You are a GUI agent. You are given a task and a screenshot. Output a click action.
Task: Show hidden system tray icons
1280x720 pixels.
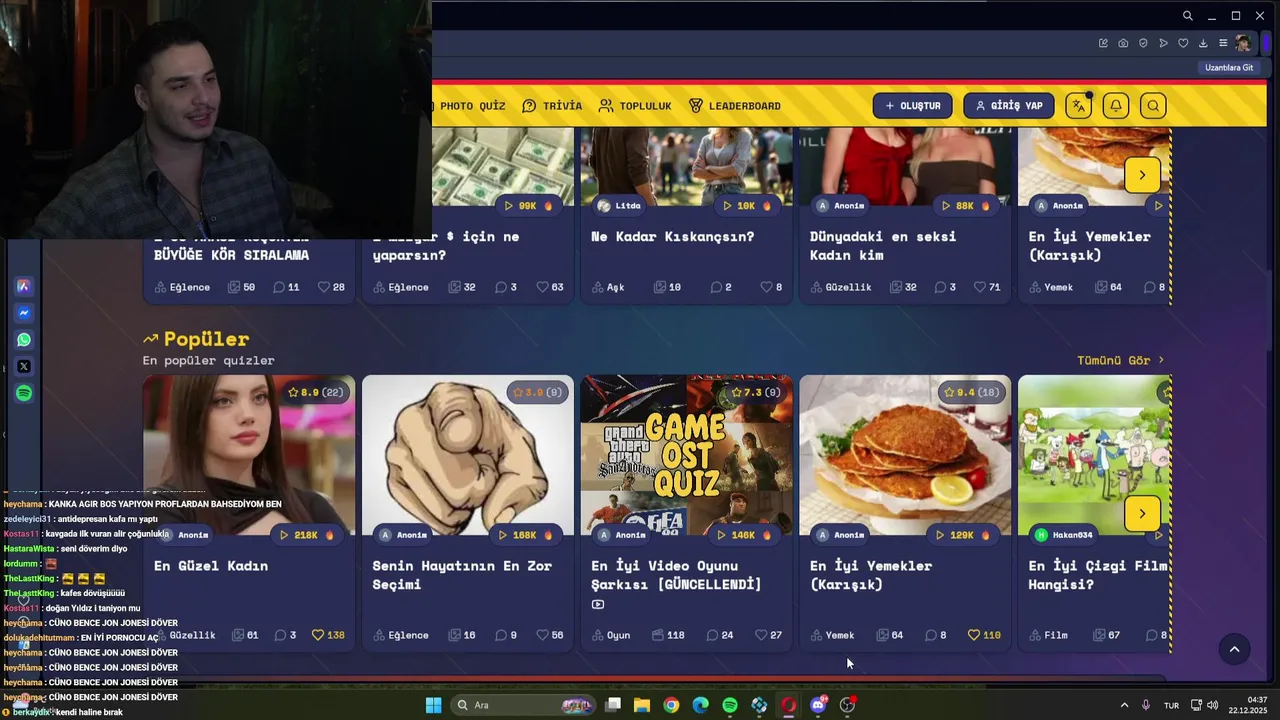[1124, 705]
